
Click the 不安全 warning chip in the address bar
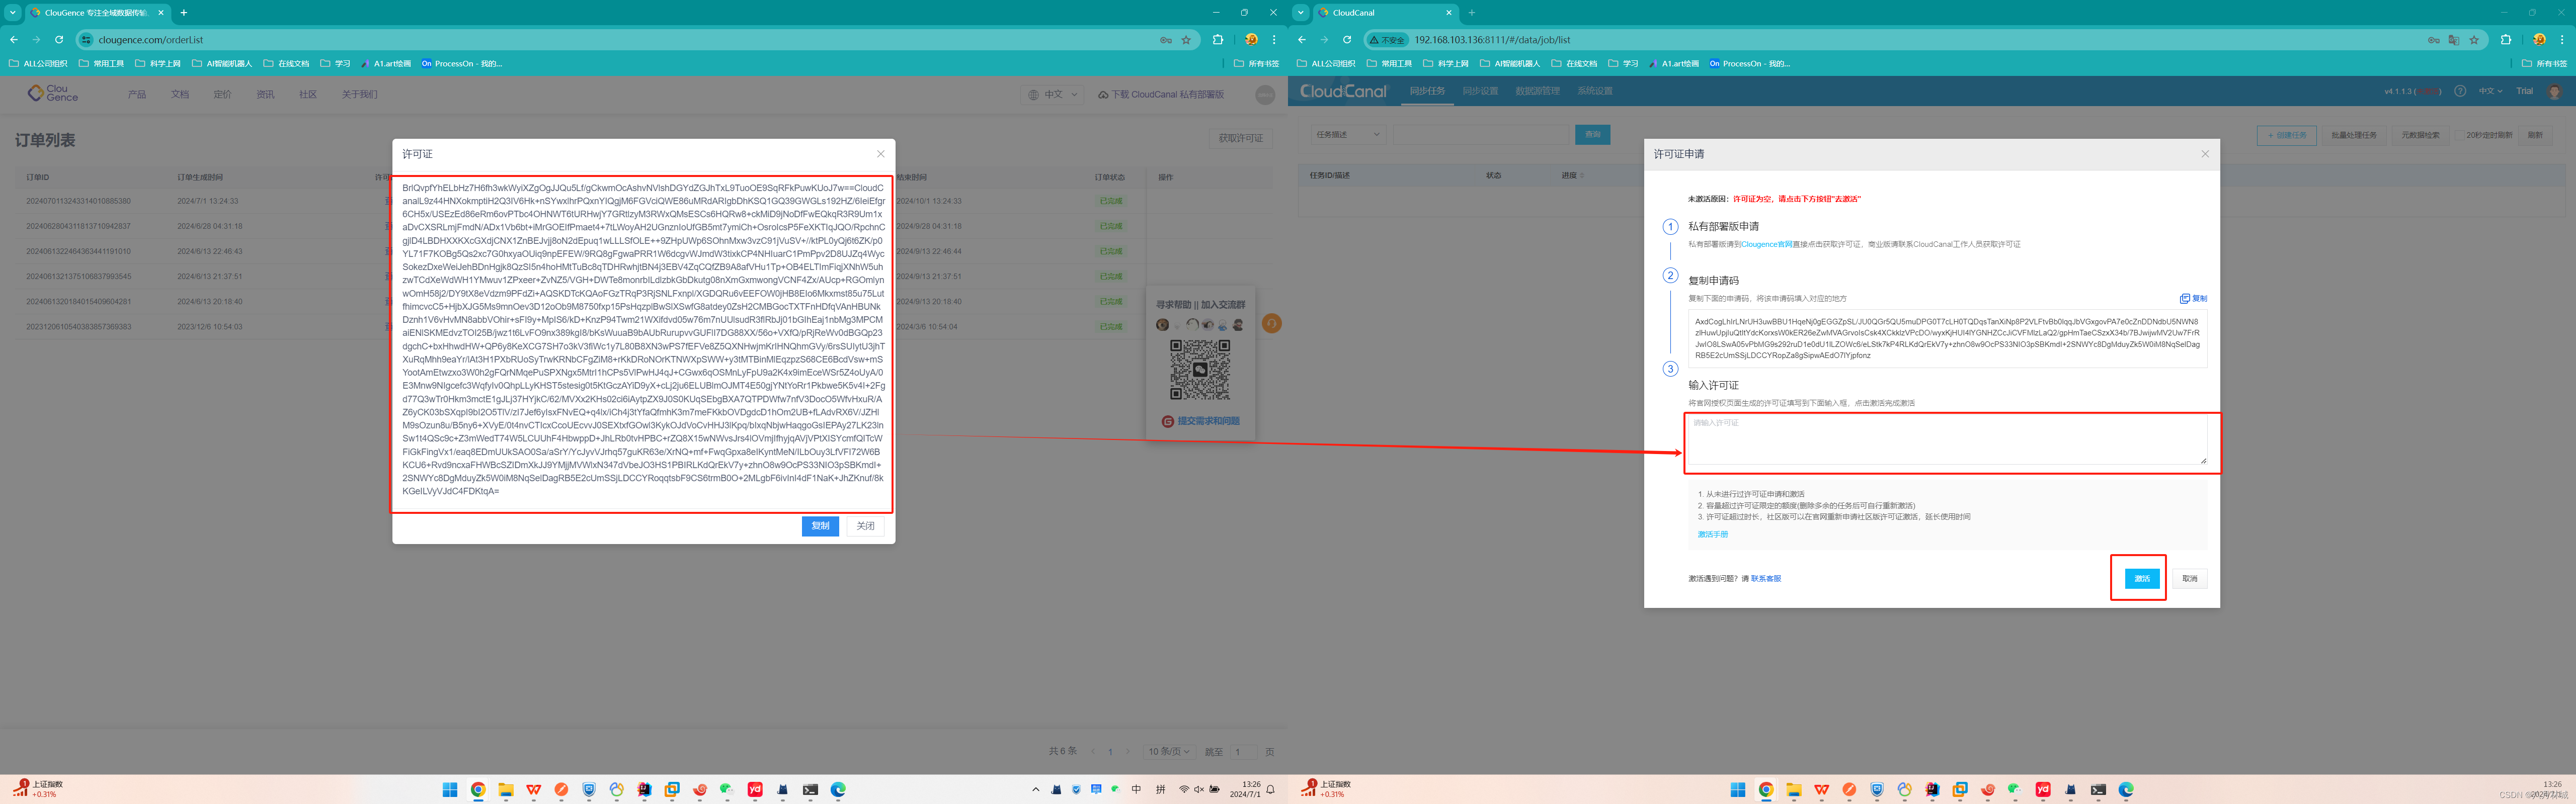point(1388,40)
